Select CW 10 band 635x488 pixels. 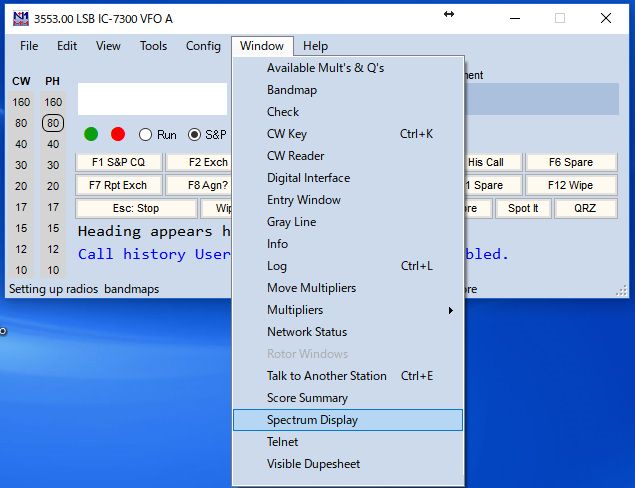[21, 270]
